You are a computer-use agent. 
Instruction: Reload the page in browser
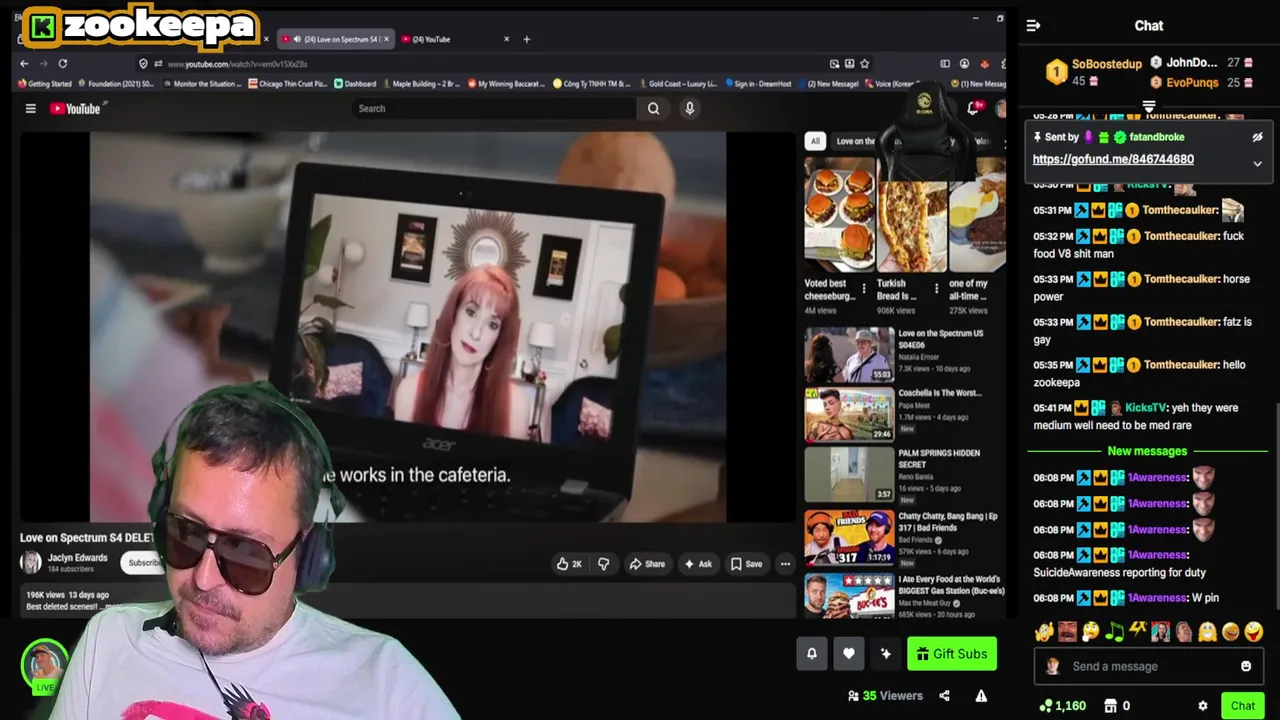pos(62,63)
